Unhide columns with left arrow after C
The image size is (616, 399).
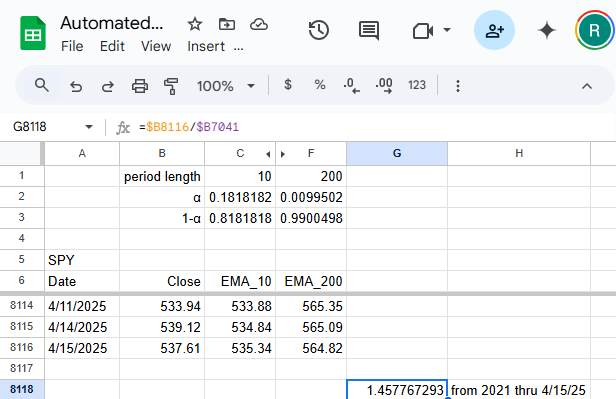(x=268, y=154)
